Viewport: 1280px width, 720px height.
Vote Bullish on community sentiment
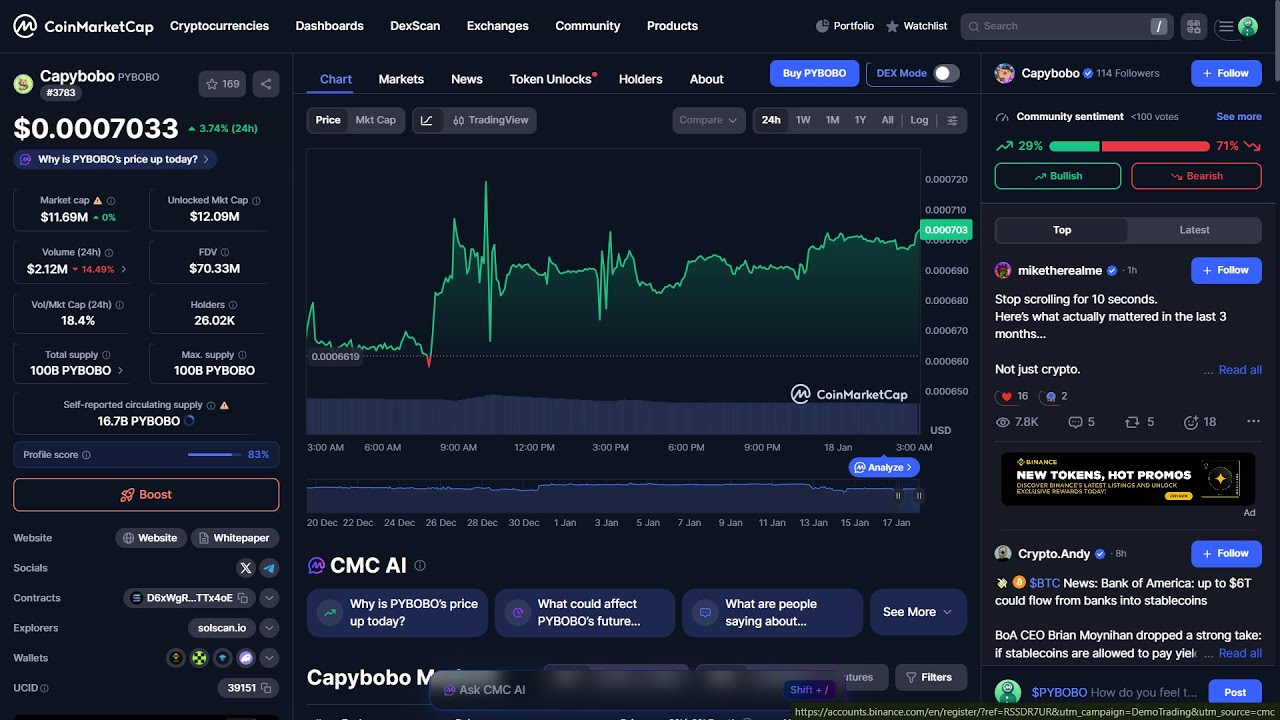[1058, 176]
